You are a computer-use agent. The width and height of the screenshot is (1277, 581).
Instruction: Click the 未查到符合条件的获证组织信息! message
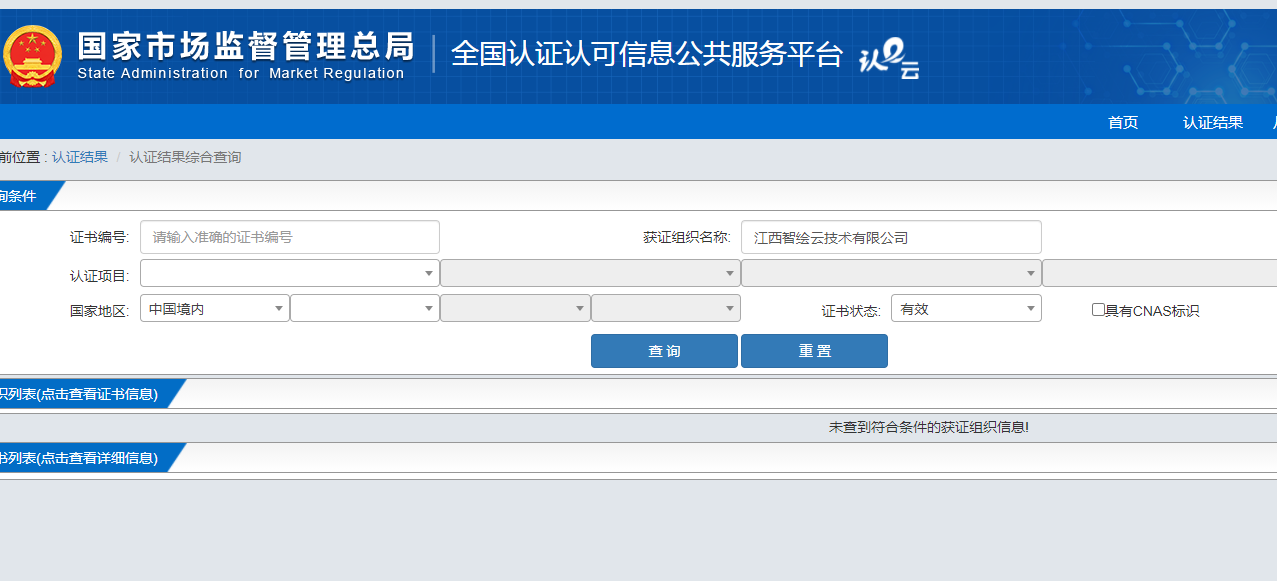(x=929, y=427)
